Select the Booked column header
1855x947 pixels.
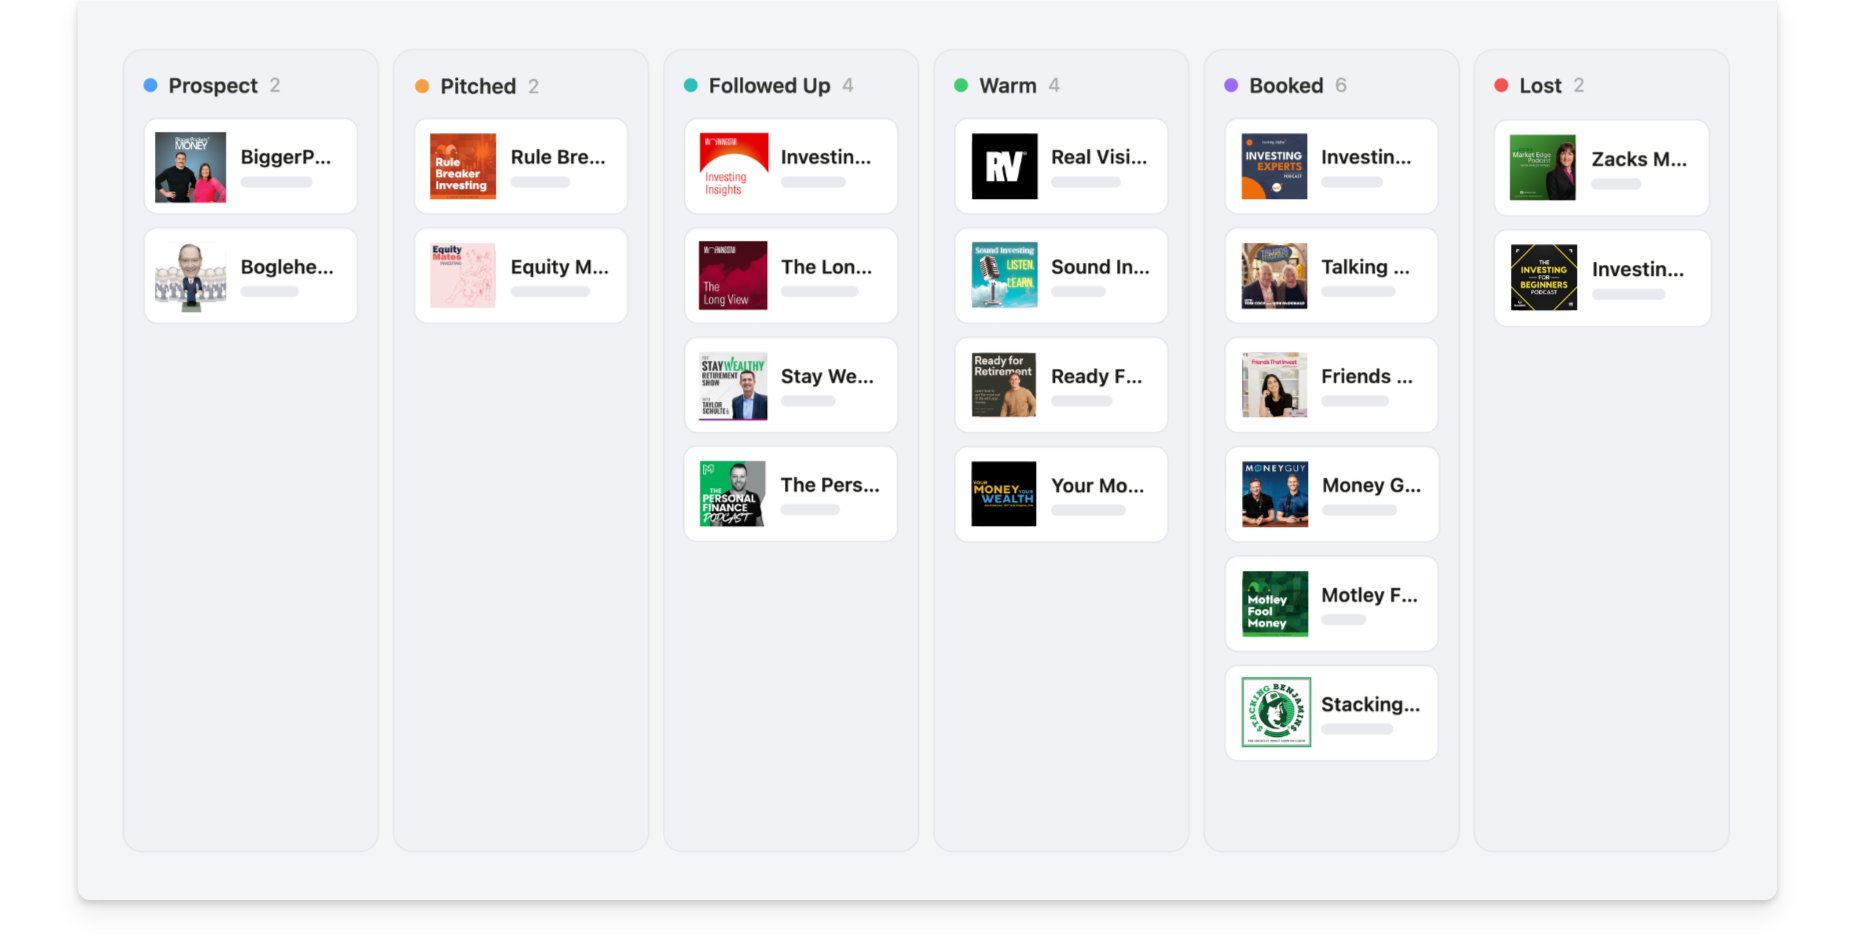1286,86
